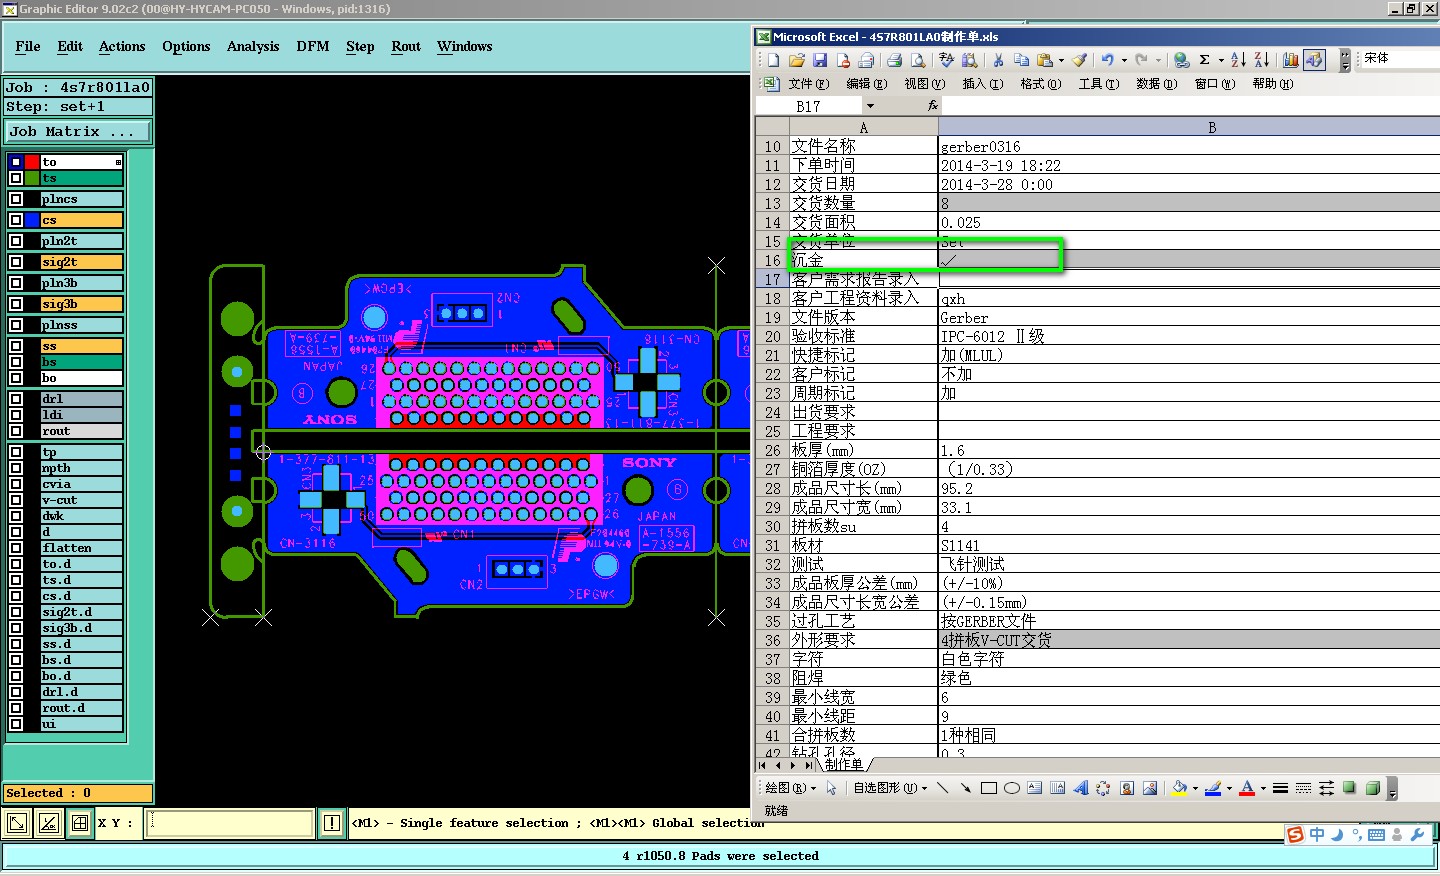Open the Name Box dropdown beside B17
This screenshot has height=876, width=1440.
click(870, 105)
